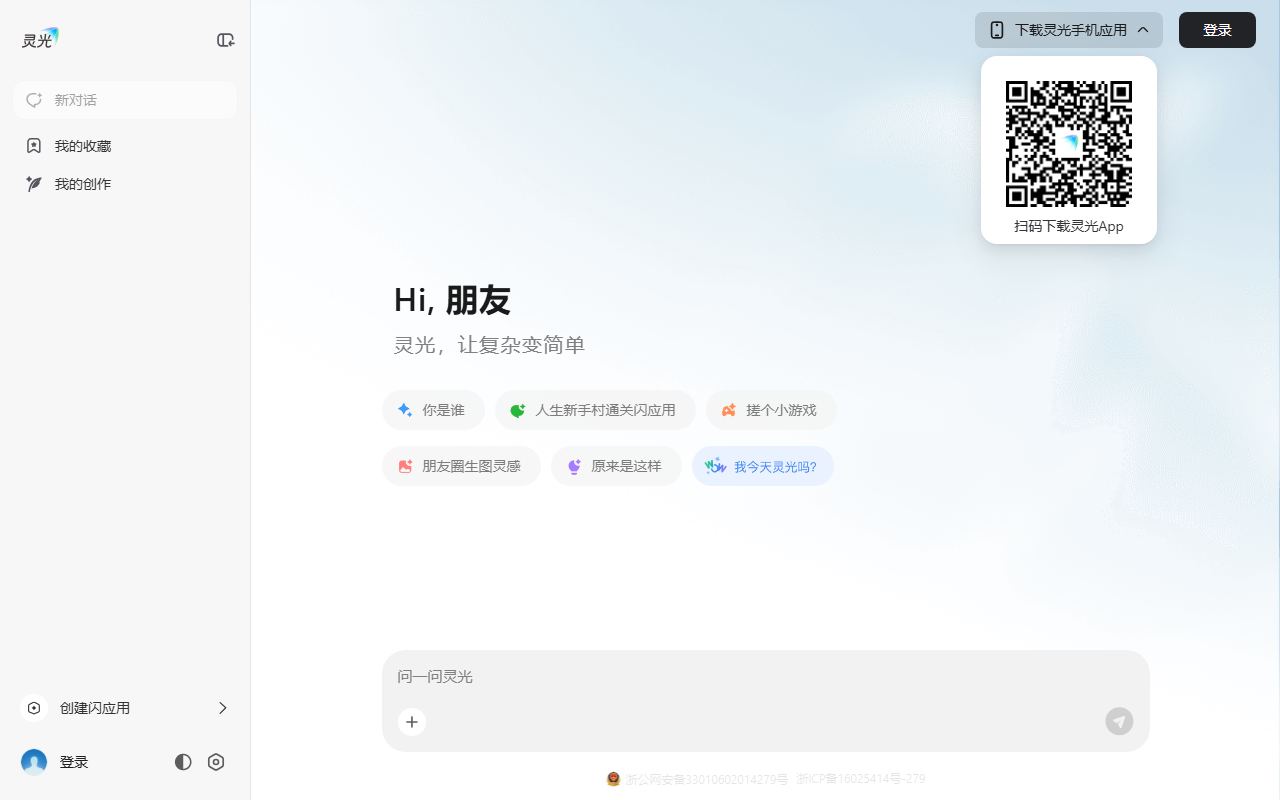This screenshot has height=800, width=1280.
Task: Open the 浙公网安备 record link
Action: click(707, 779)
